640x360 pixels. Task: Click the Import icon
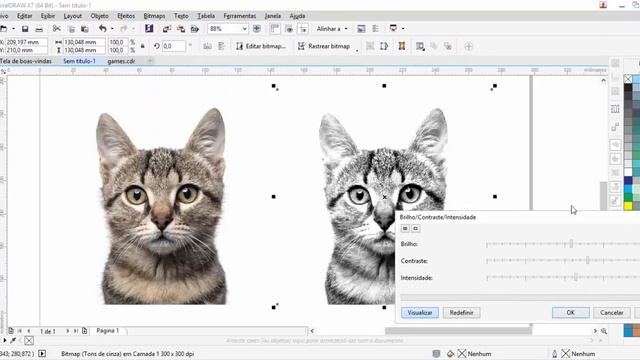[x=167, y=29]
